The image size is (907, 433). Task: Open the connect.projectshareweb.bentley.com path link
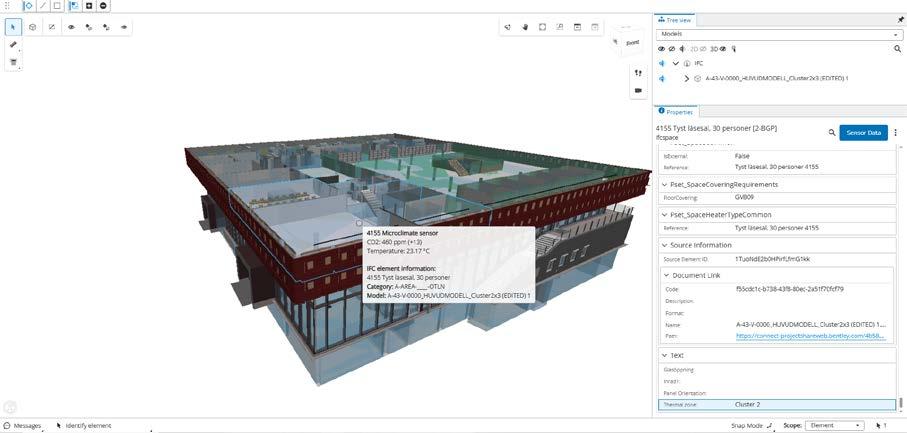pos(810,336)
